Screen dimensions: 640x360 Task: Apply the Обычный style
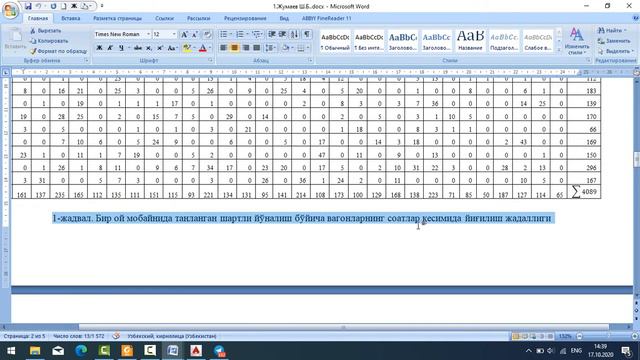[335, 41]
